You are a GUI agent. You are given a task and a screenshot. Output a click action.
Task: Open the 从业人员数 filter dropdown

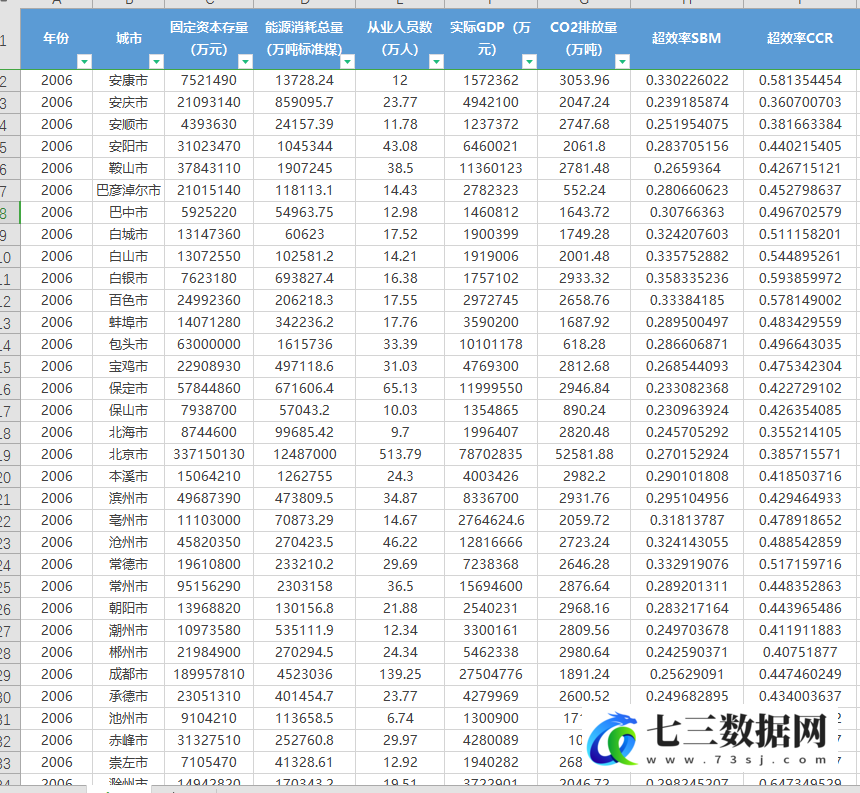coord(436,61)
